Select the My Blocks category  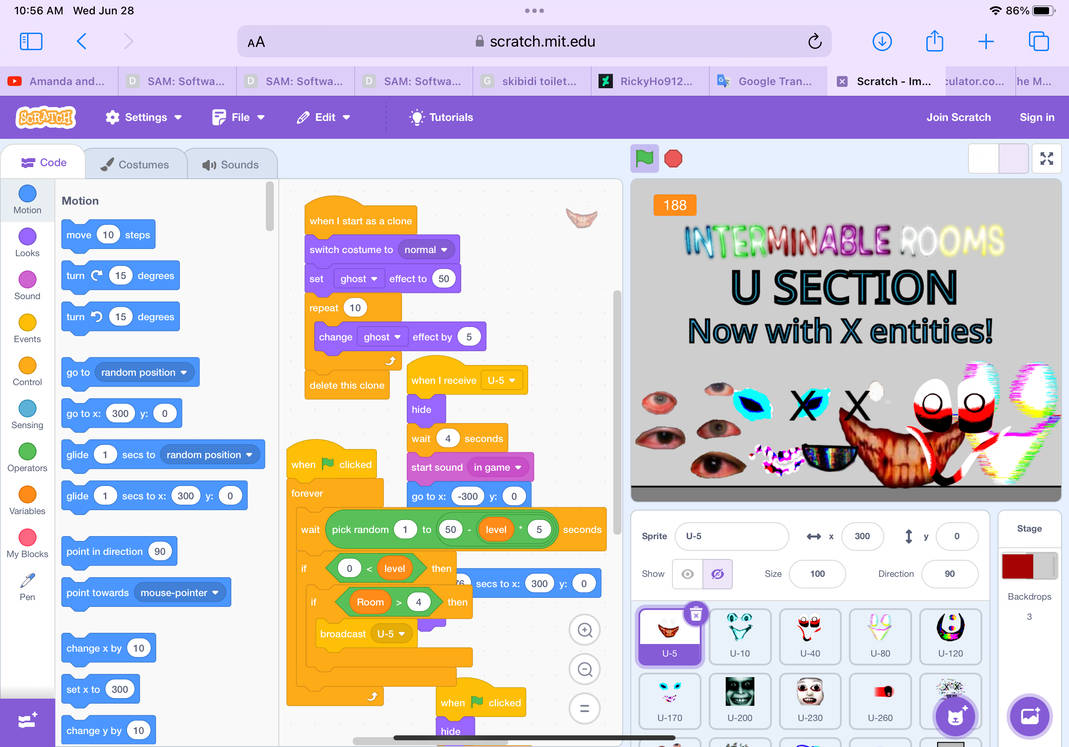(27, 543)
